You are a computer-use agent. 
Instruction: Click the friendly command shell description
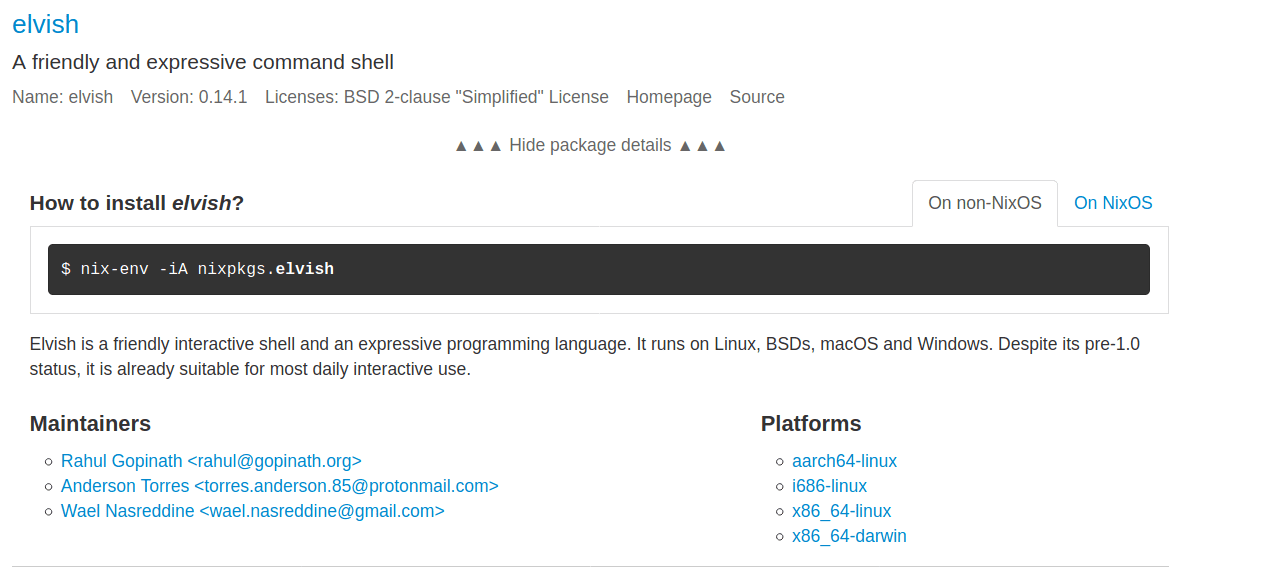point(203,62)
